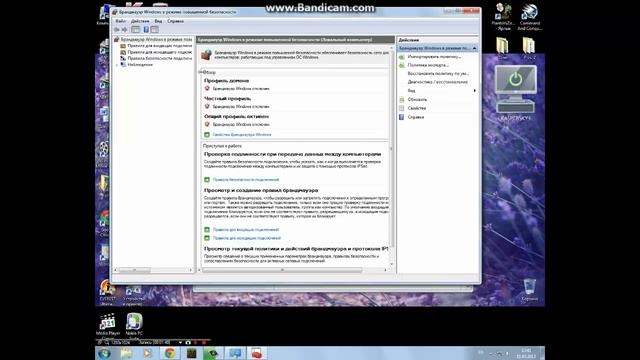
Task: Select outbound connection rules tree item
Action: pyautogui.click(x=159, y=52)
